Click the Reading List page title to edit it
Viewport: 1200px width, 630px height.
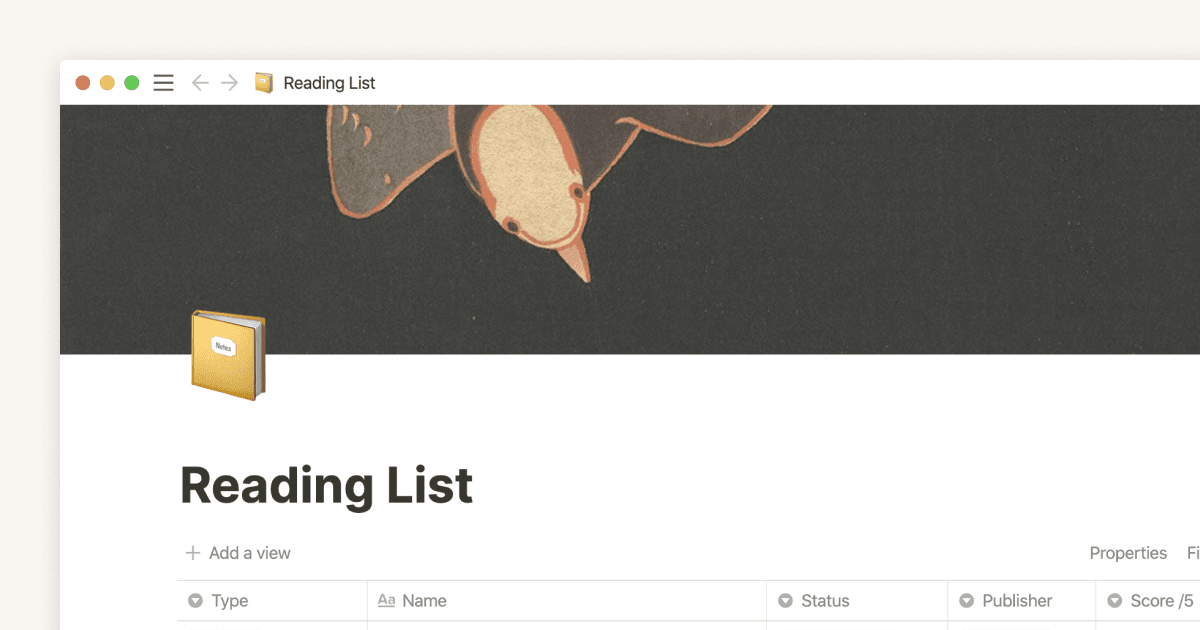pyautogui.click(x=326, y=486)
